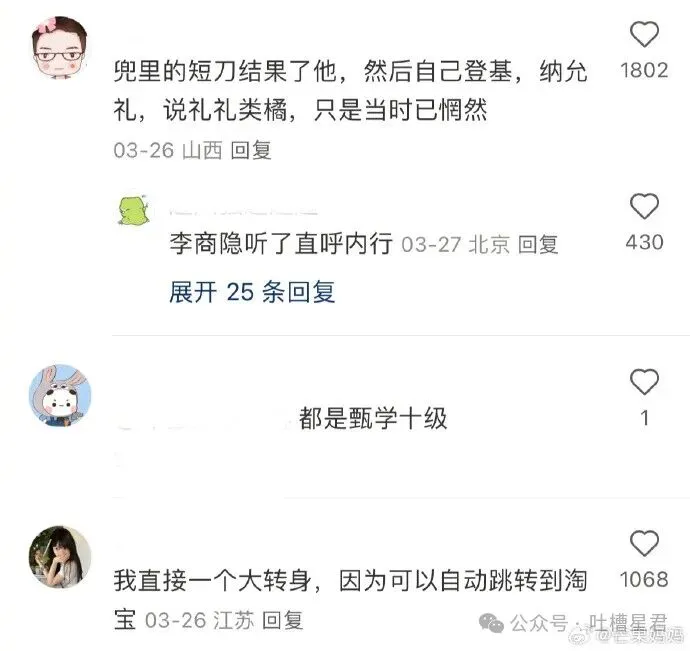Open green frog avatar profile
This screenshot has height=651, width=690.
click(134, 210)
